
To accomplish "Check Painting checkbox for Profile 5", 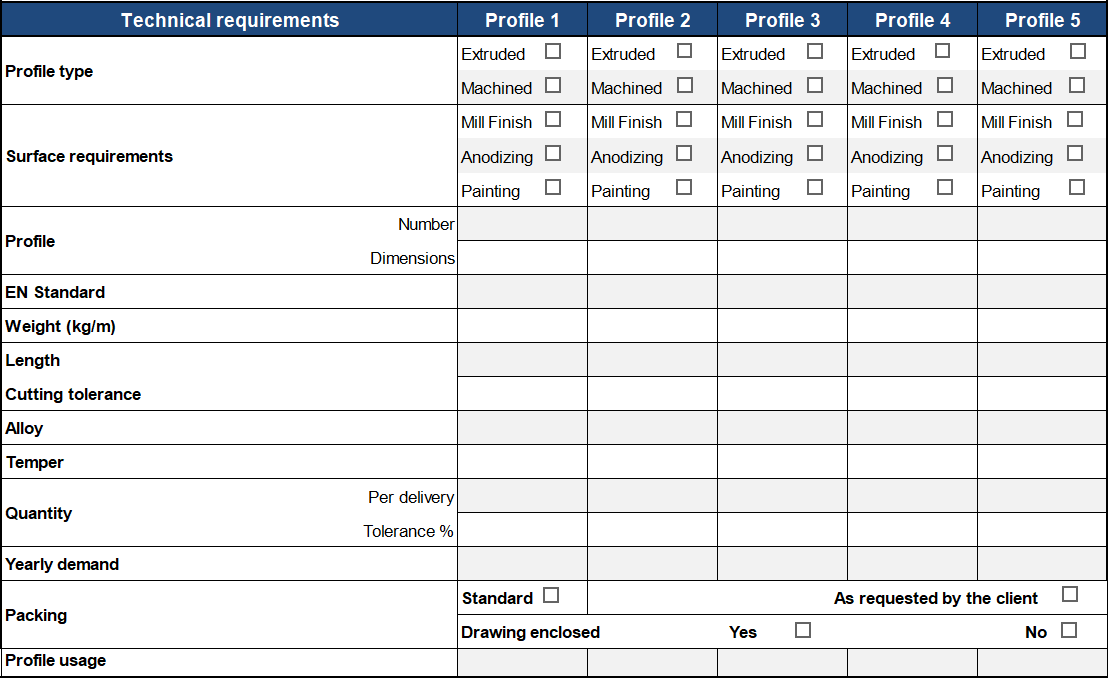I will (x=1077, y=187).
